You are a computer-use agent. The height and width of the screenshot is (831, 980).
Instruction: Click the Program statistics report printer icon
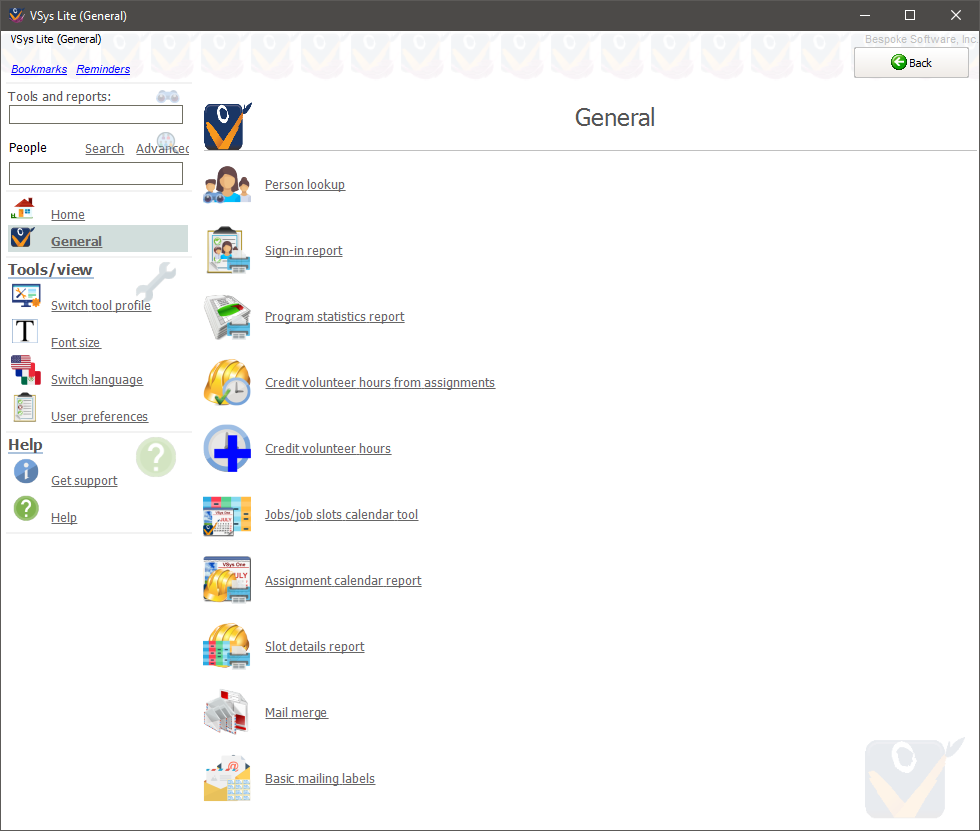click(x=227, y=317)
